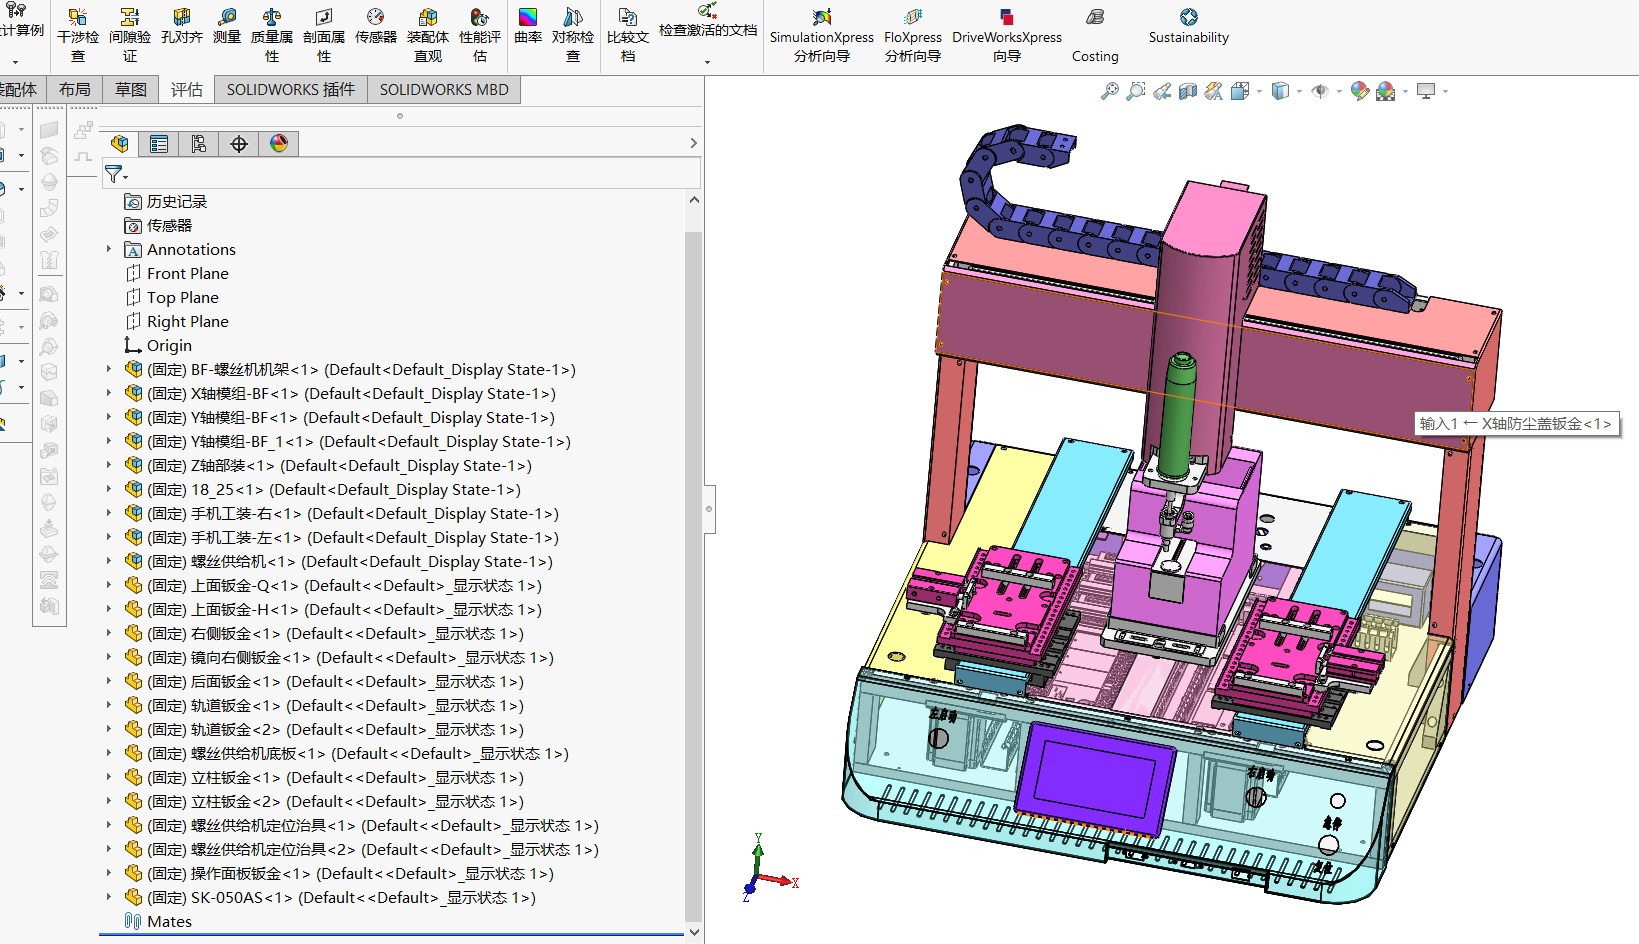The height and width of the screenshot is (944, 1639).
Task: Click the Zoom to Fit magnifier icon
Action: click(1109, 92)
